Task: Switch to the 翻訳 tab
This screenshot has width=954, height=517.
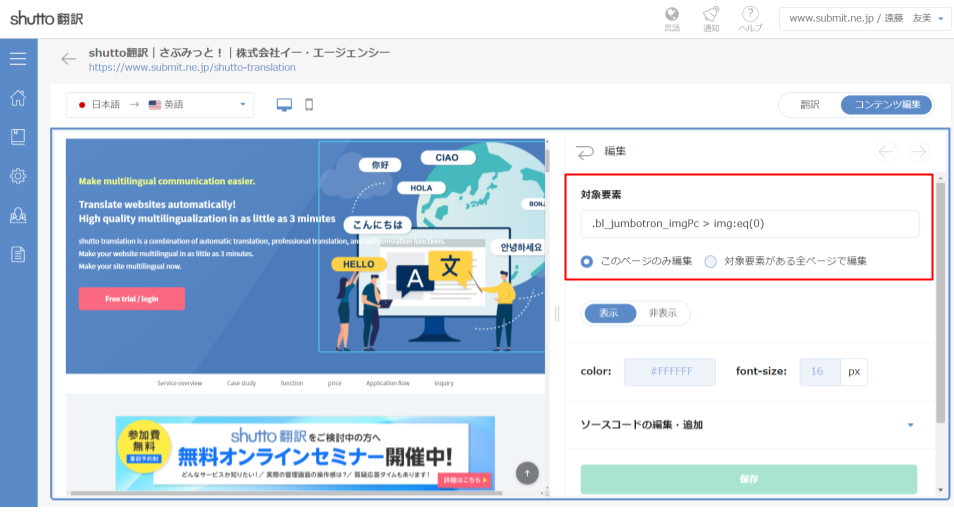Action: 810,105
